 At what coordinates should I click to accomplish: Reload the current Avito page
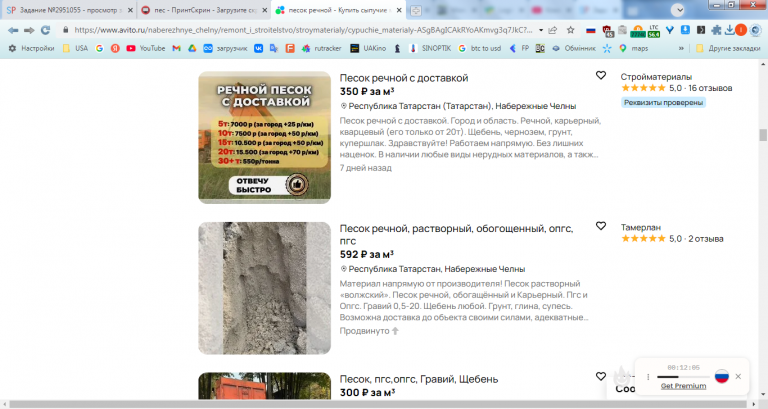tap(46, 30)
